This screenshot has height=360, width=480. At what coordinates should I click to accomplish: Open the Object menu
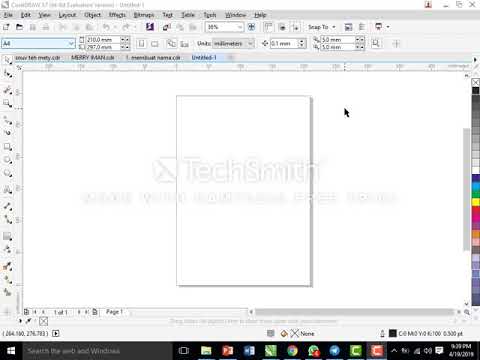pyautogui.click(x=92, y=15)
